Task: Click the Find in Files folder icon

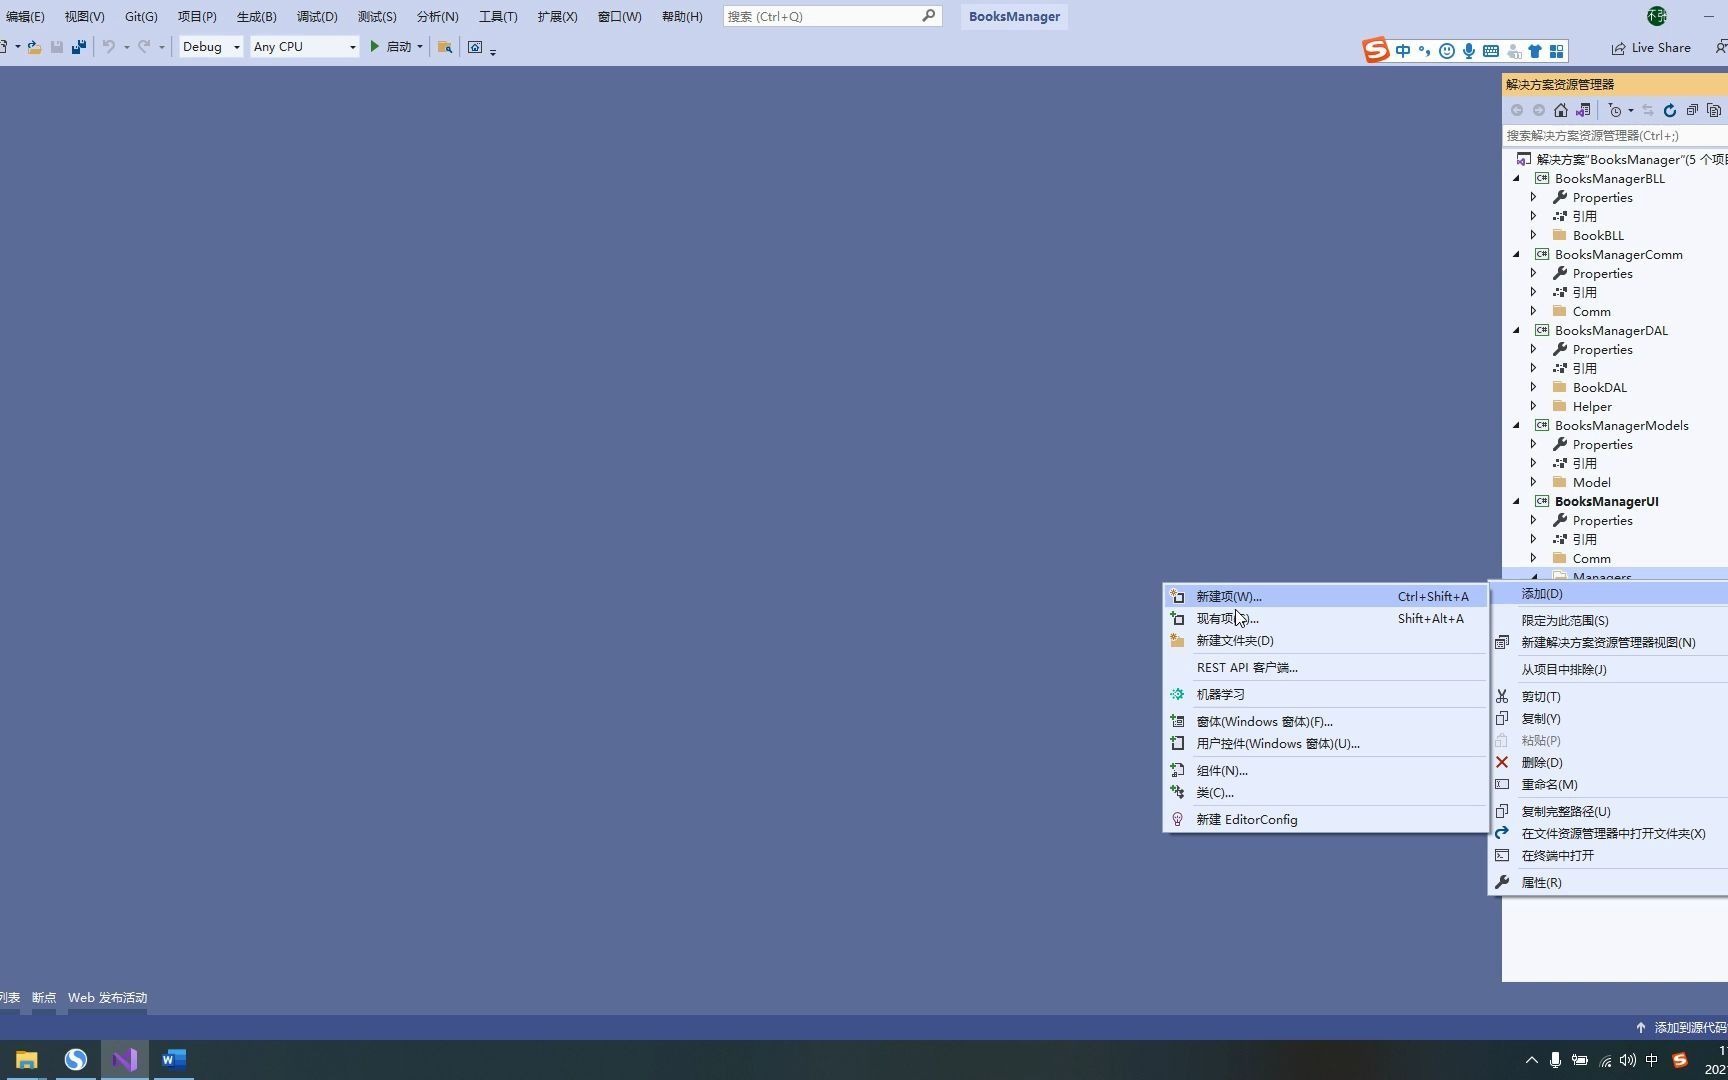Action: pos(445,47)
